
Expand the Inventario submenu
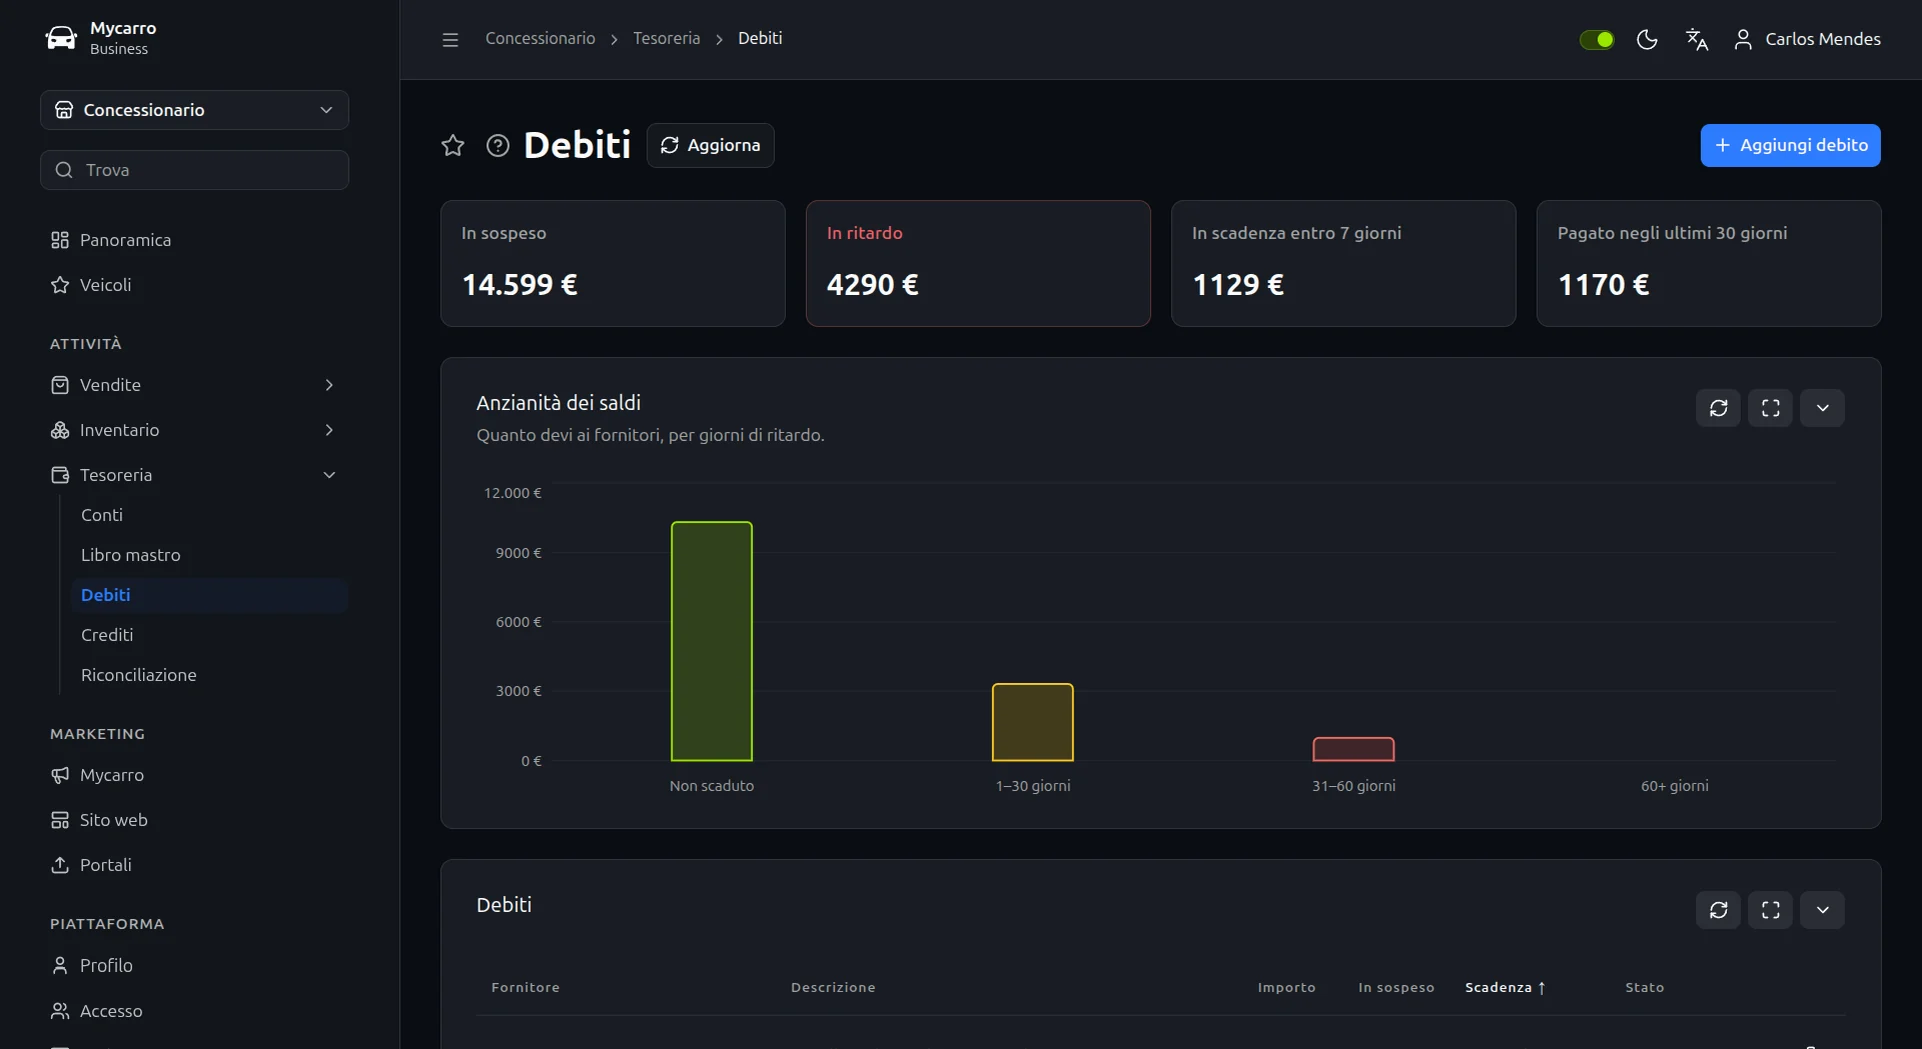click(x=194, y=430)
